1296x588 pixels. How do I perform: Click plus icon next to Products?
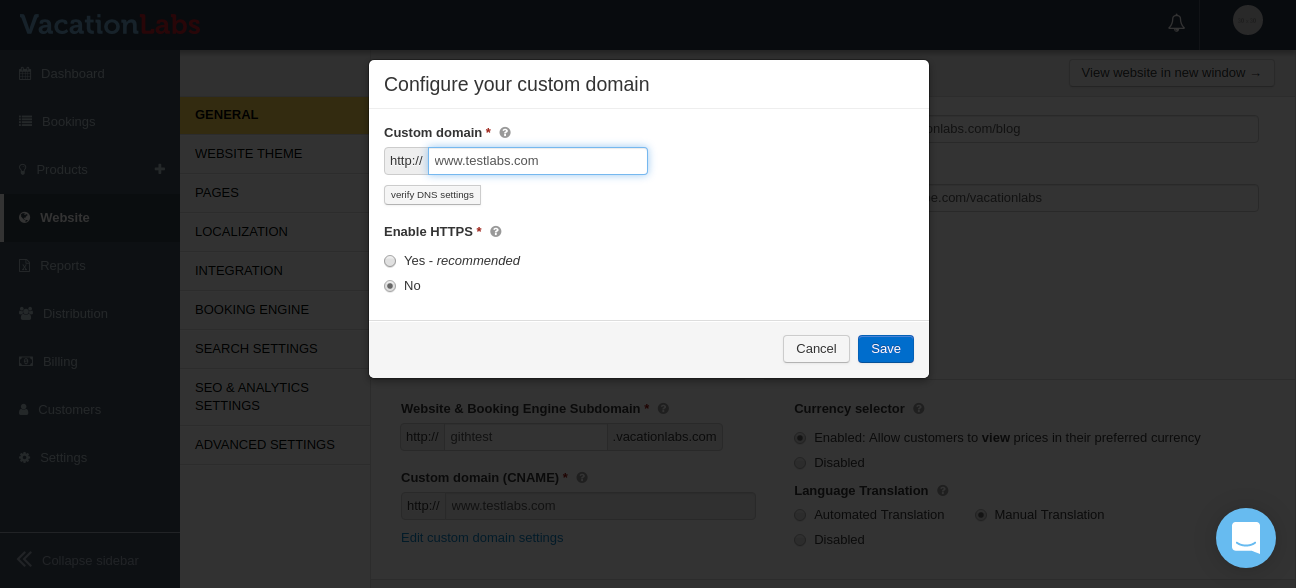tap(160, 169)
